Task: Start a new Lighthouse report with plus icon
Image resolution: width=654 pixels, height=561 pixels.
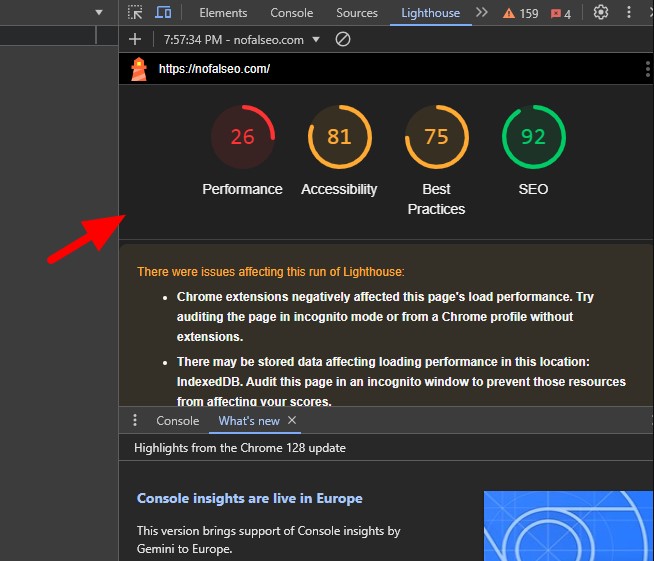Action: [x=135, y=39]
